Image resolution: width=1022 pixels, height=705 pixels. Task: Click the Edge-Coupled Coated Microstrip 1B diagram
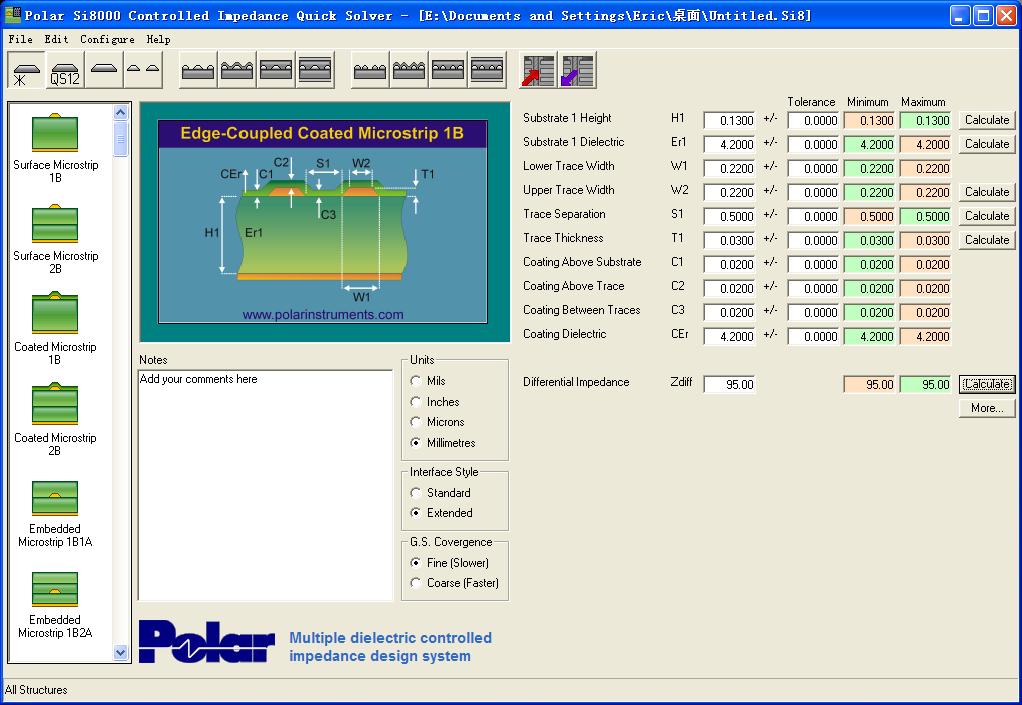coord(323,221)
